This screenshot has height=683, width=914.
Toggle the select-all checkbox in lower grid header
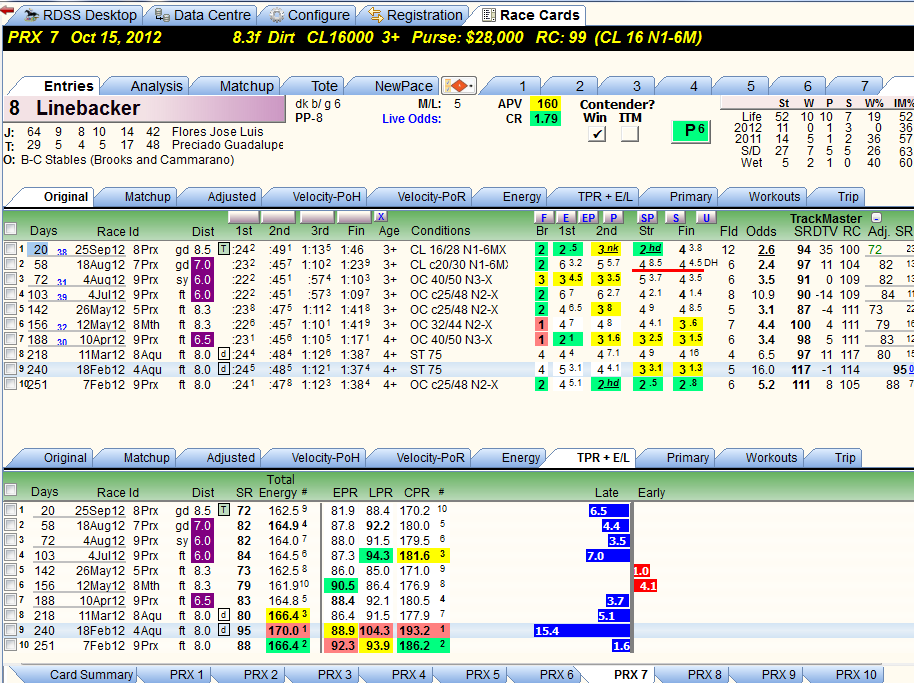point(10,490)
